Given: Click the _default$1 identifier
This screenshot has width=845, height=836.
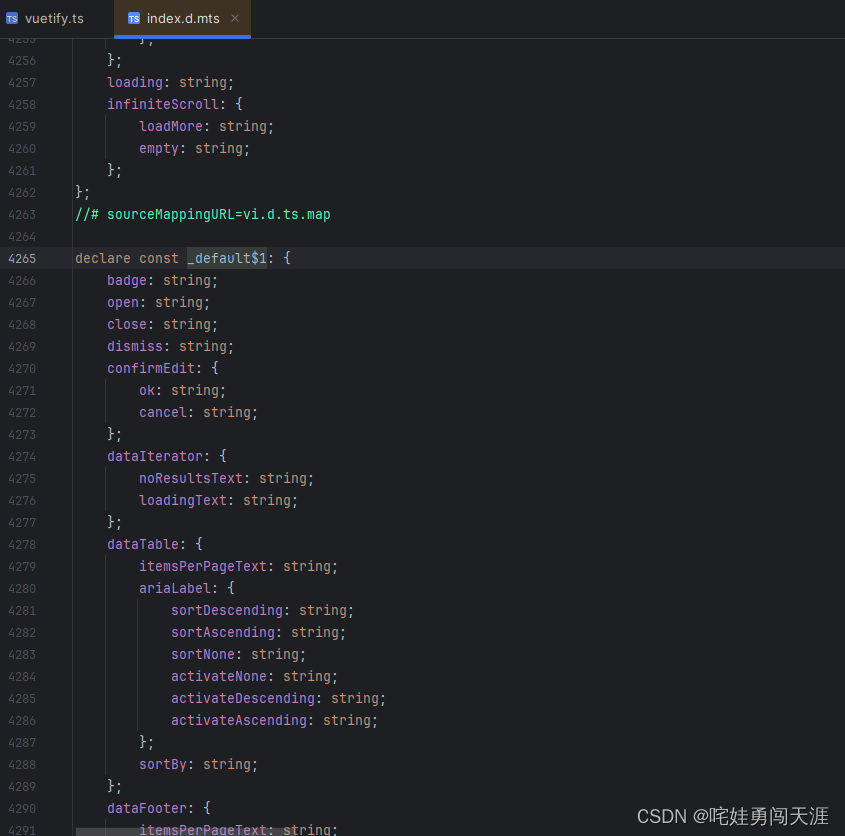Looking at the screenshot, I should tap(227, 258).
